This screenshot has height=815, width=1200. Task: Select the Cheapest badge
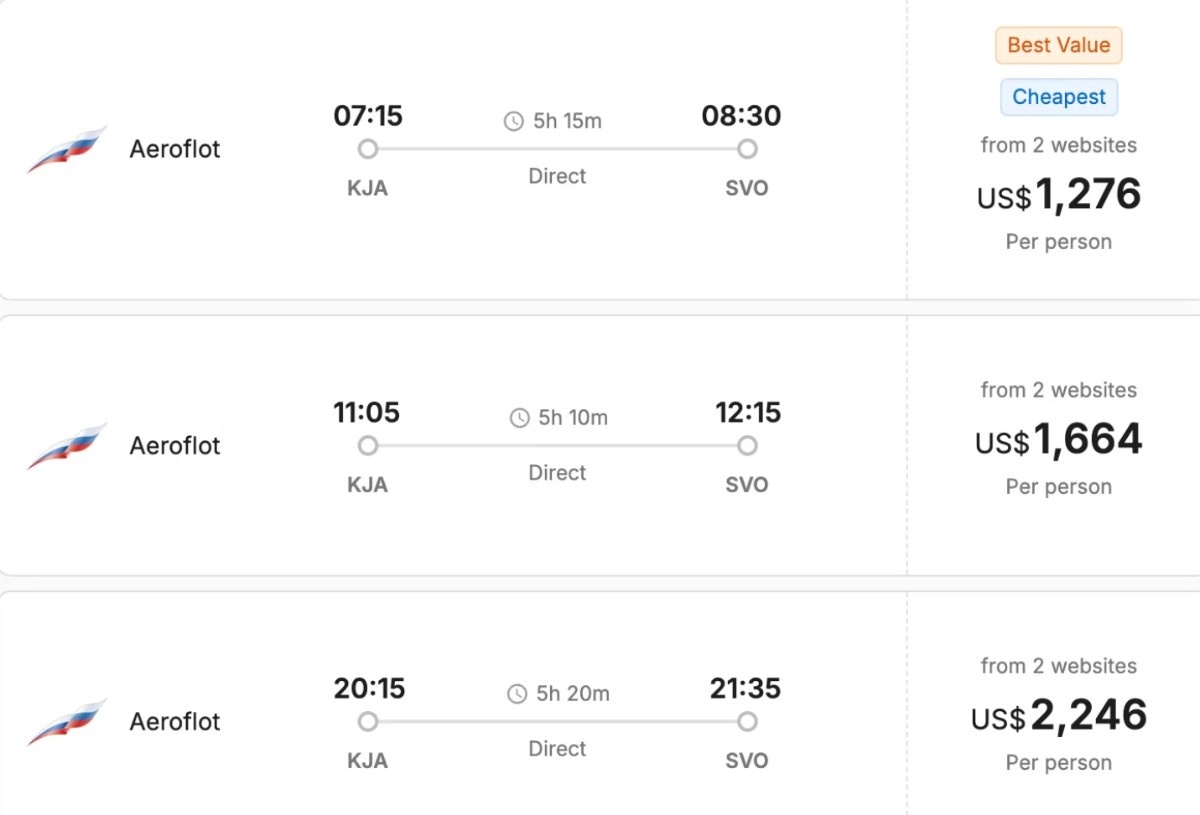click(x=1059, y=97)
